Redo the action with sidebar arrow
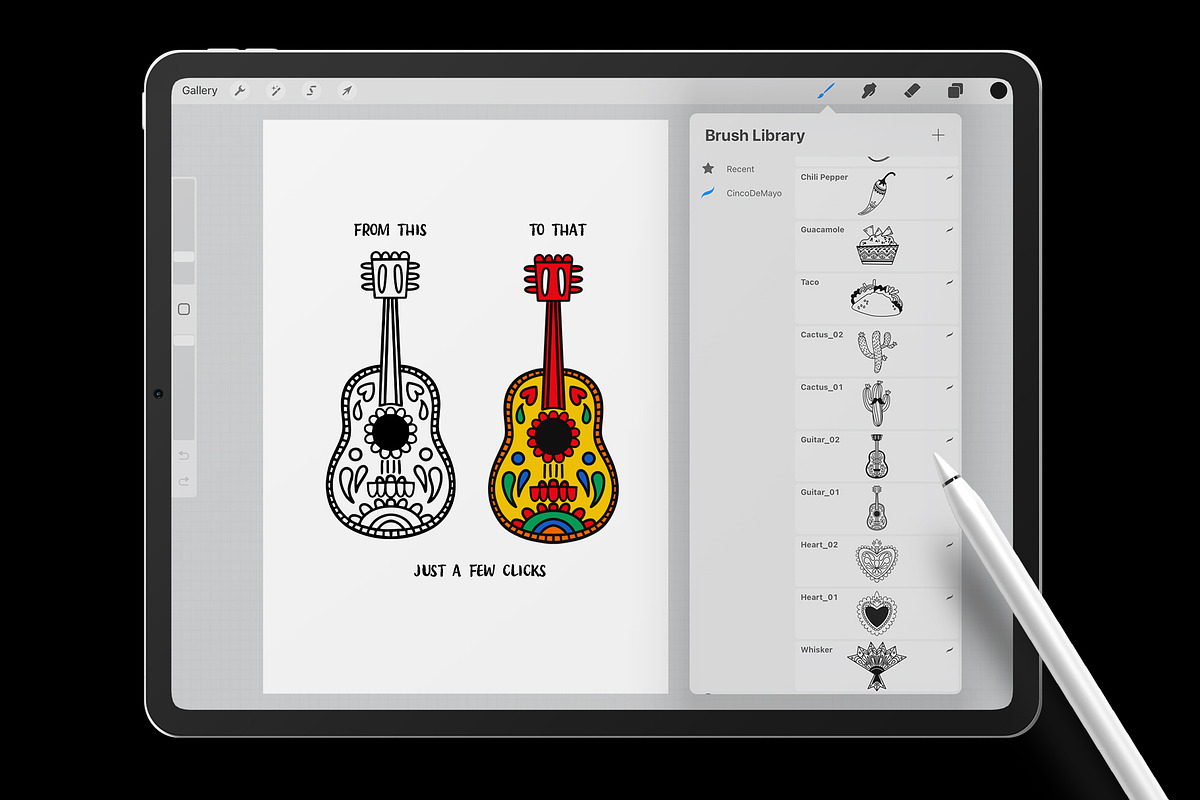 tap(184, 482)
